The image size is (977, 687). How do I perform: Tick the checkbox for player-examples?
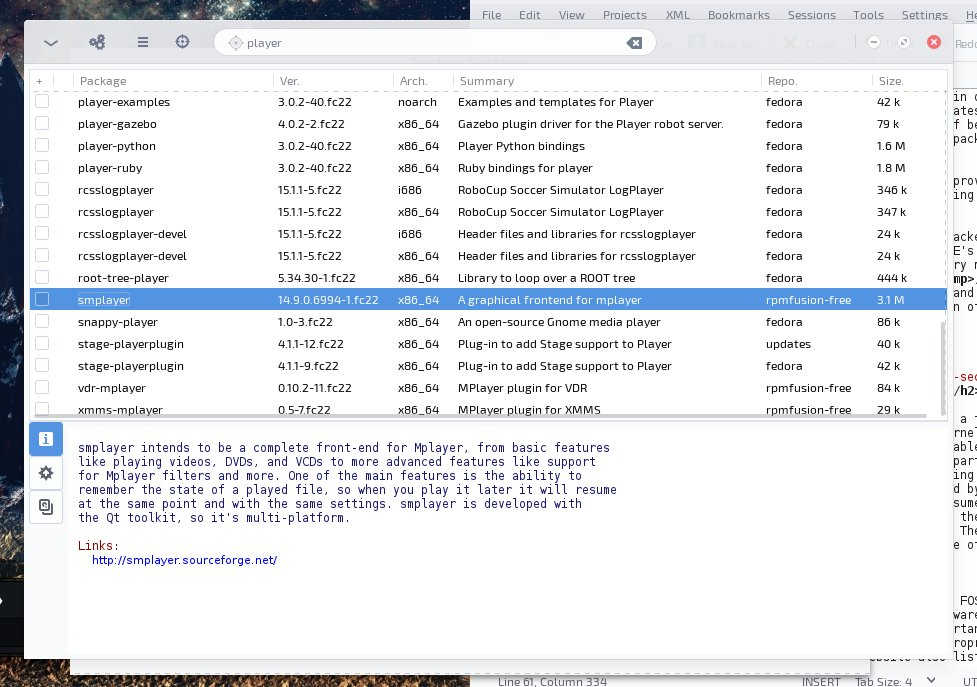[x=42, y=101]
